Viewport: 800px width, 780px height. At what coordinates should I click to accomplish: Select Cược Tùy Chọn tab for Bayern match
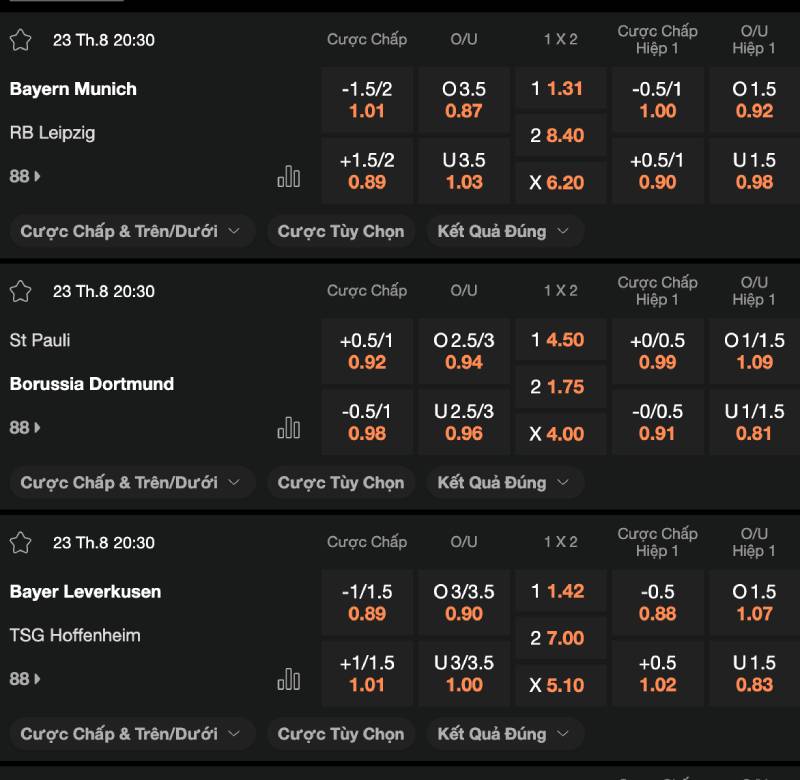pos(340,231)
